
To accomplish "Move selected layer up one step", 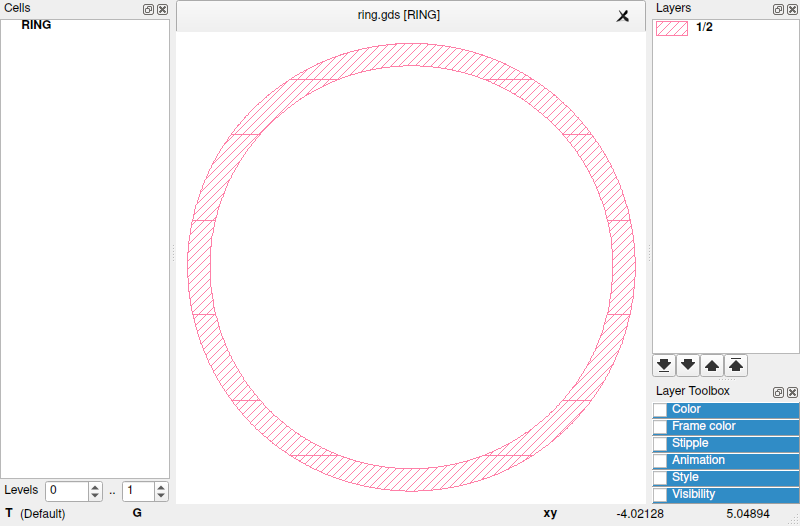I will click(x=712, y=365).
